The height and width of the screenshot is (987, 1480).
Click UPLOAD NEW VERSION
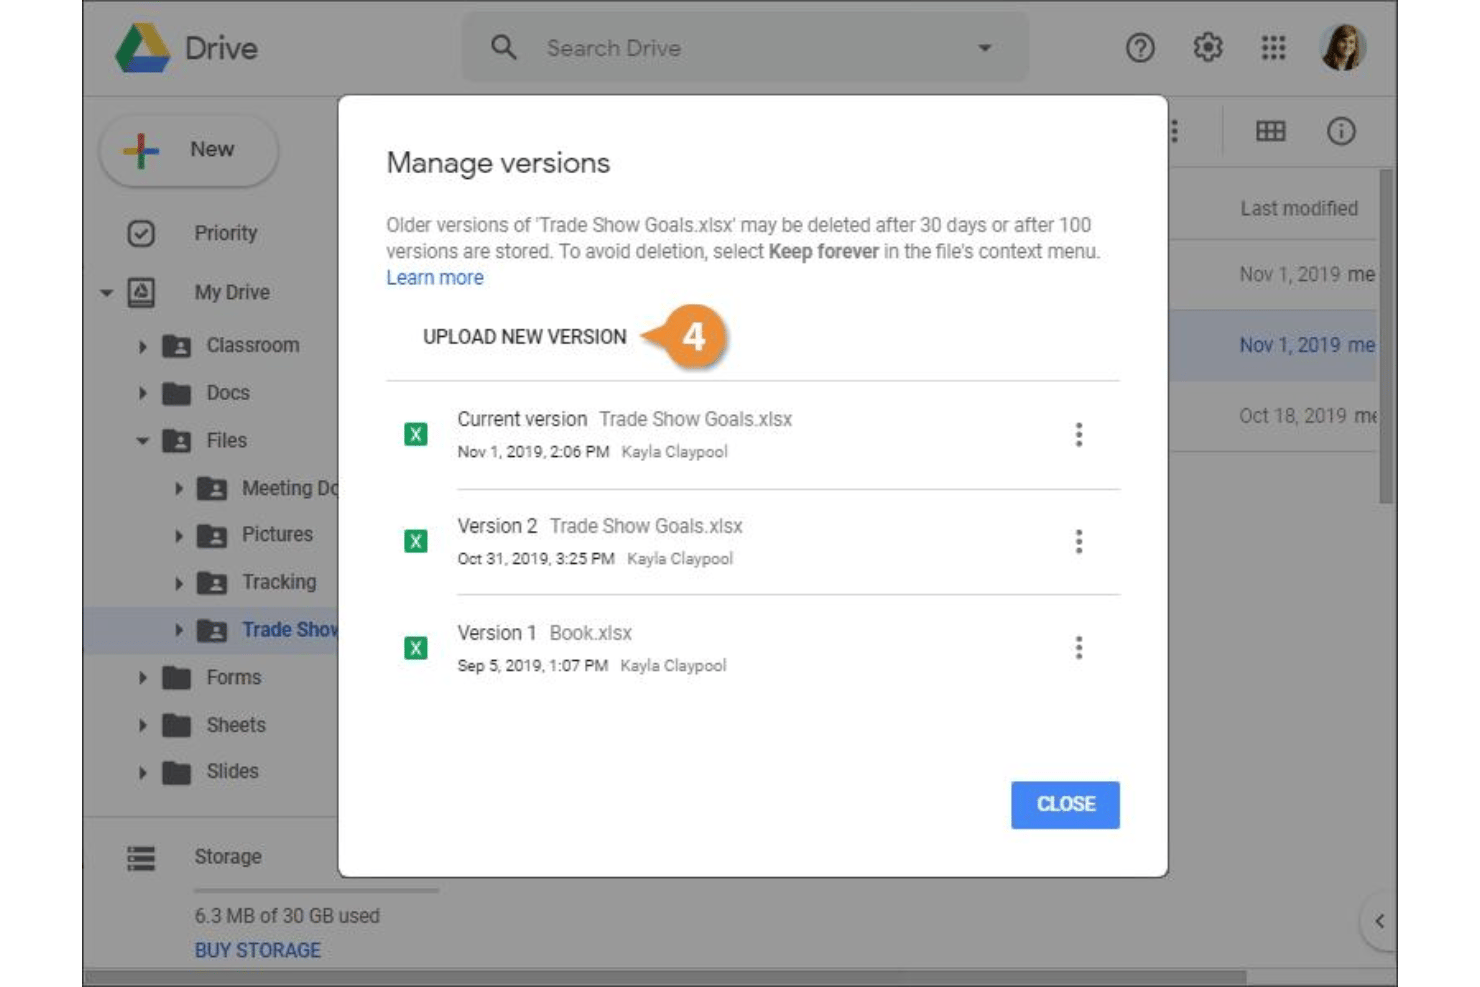525,337
